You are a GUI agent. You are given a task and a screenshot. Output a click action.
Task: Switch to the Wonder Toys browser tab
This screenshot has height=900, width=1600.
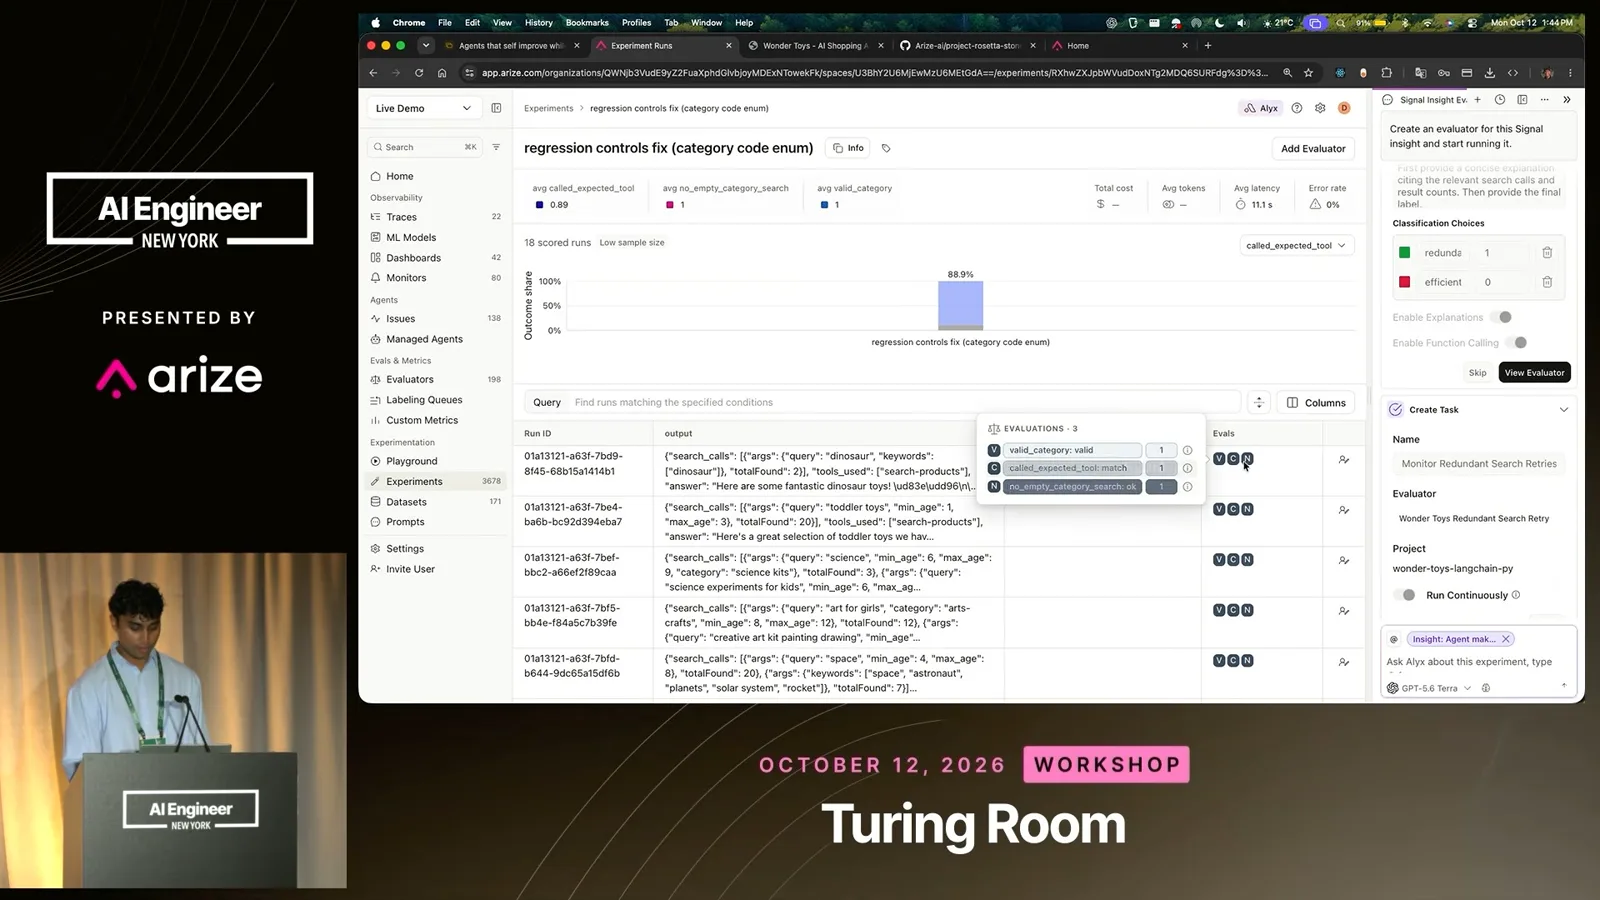pyautogui.click(x=813, y=45)
